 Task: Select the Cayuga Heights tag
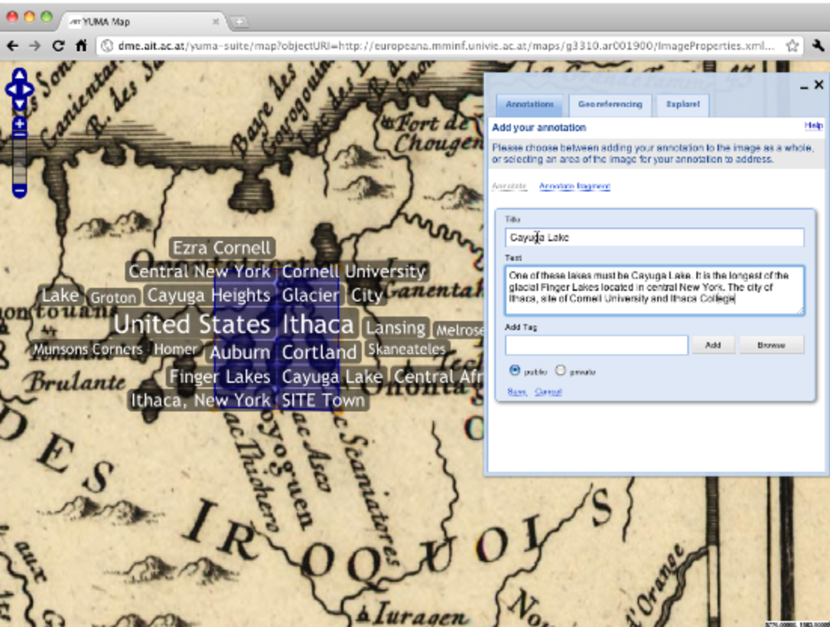click(209, 295)
